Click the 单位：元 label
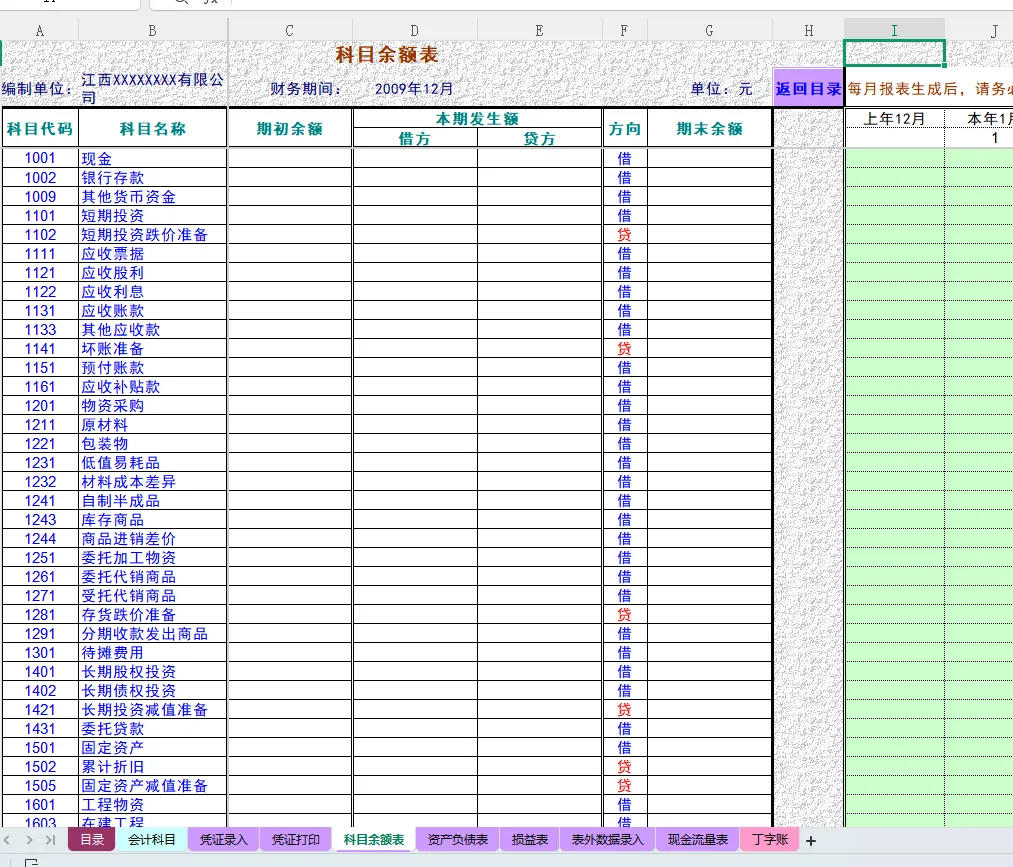This screenshot has height=867, width=1013. point(721,89)
